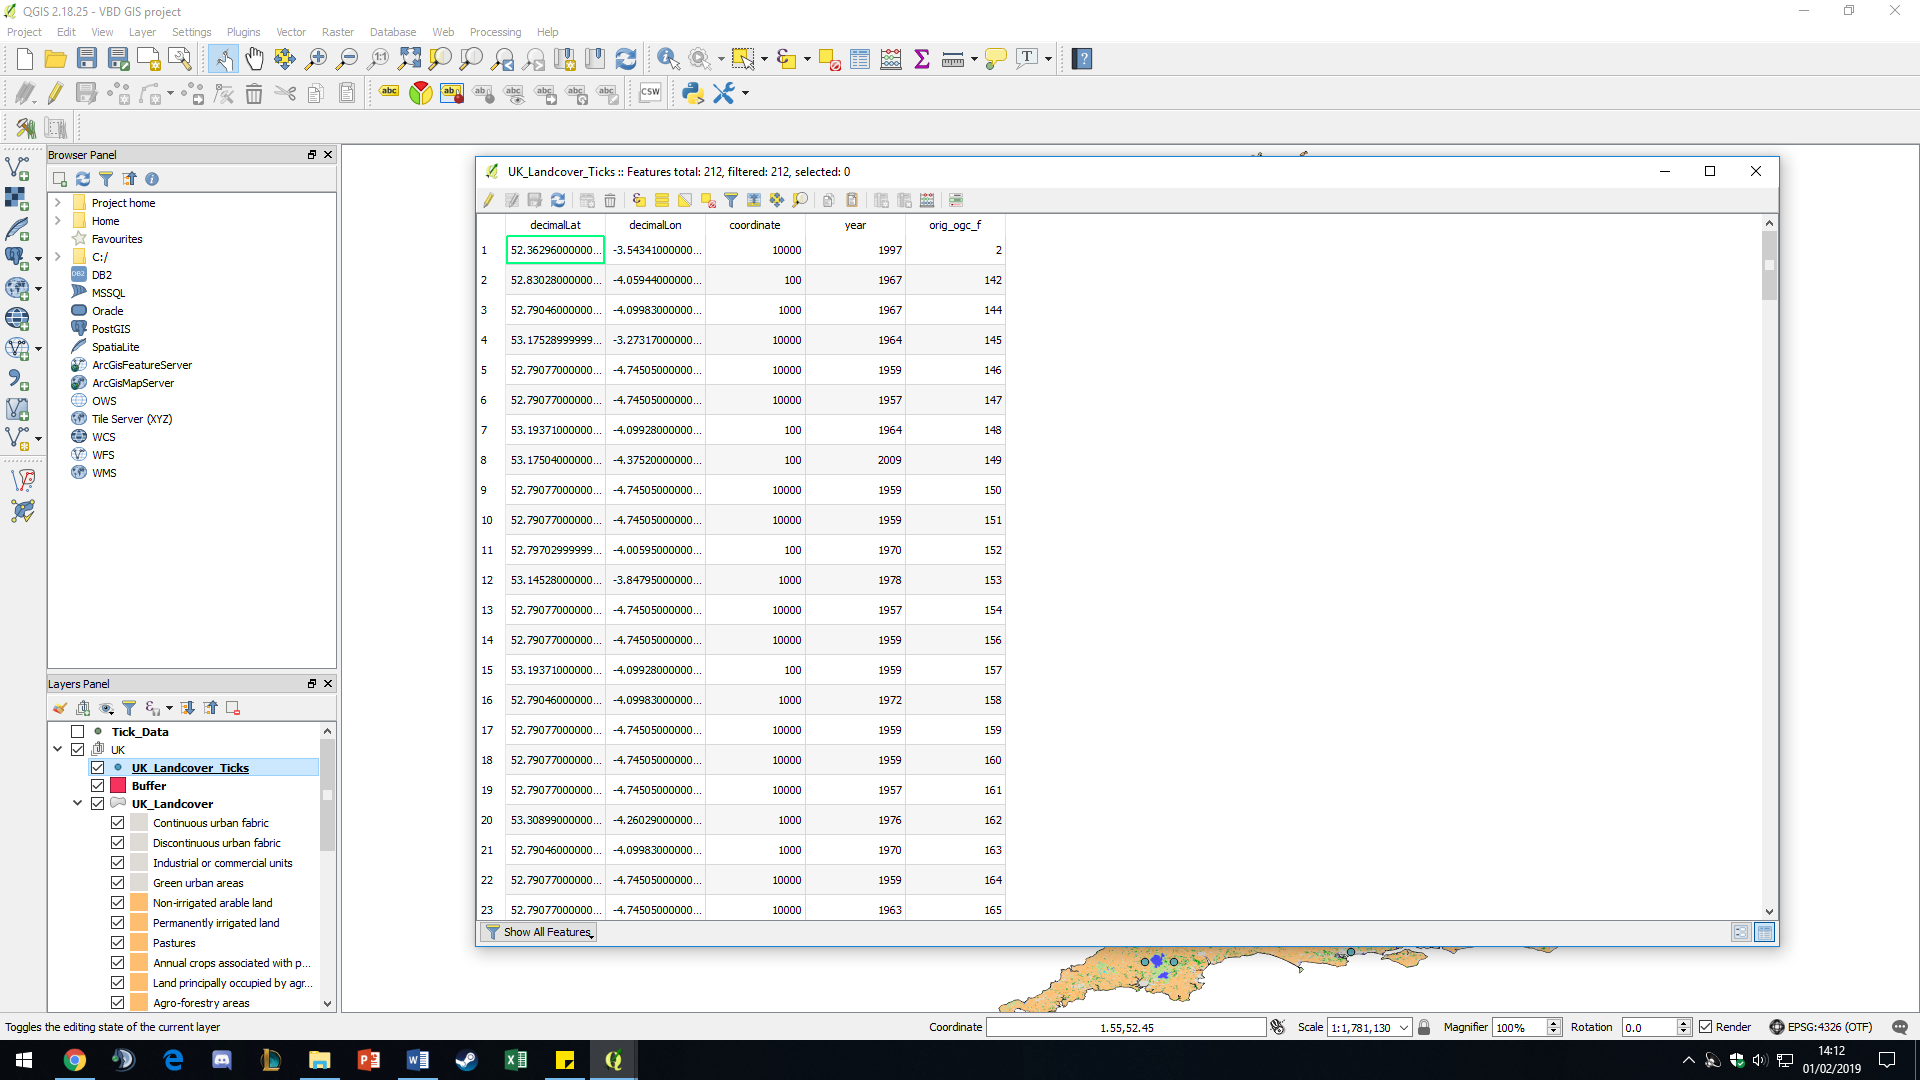Open field calculator in attribute table
Screen dimensions: 1920x1080
click(927, 200)
